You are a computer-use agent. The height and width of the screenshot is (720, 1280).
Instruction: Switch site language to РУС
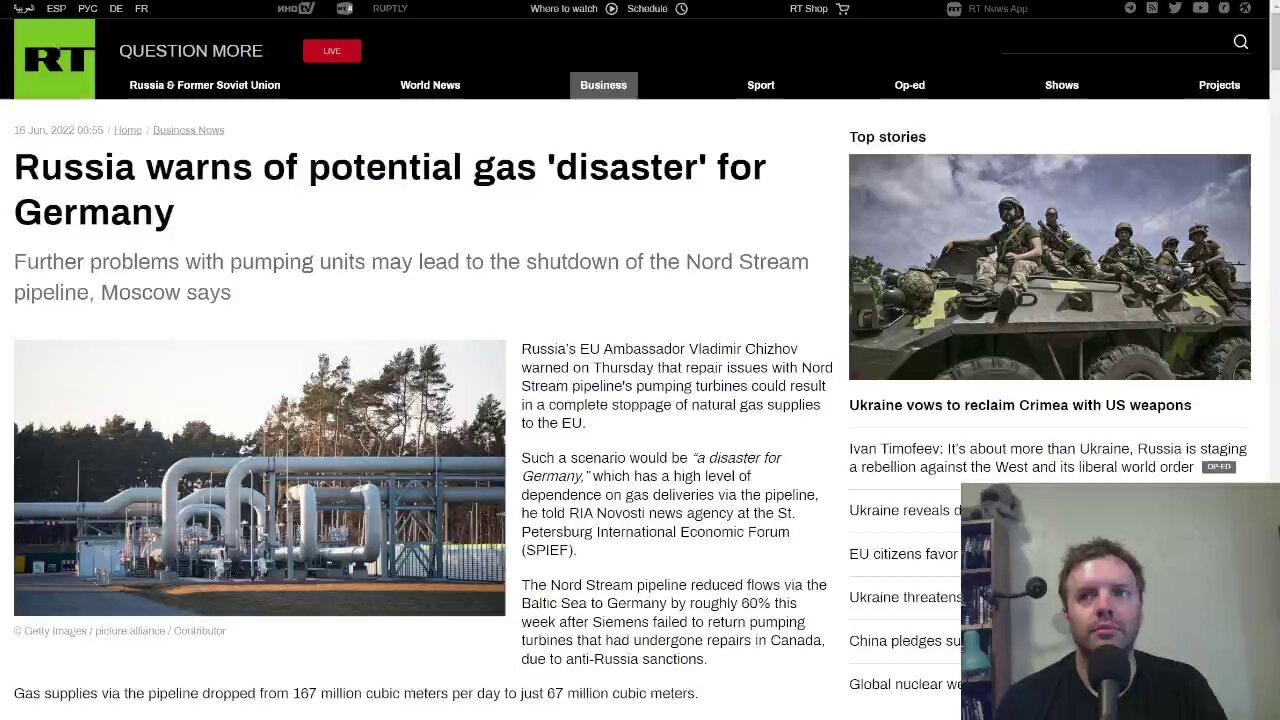point(87,8)
